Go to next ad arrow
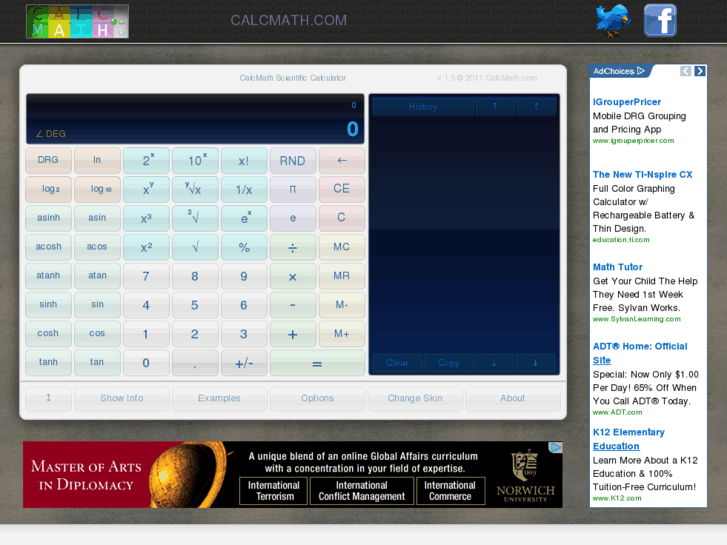Screen dimensions: 727x545 click(700, 71)
